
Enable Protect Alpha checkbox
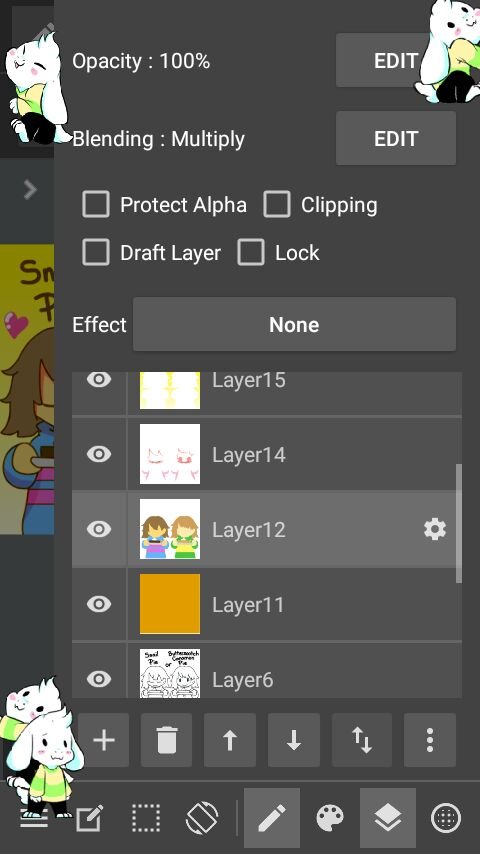[96, 204]
